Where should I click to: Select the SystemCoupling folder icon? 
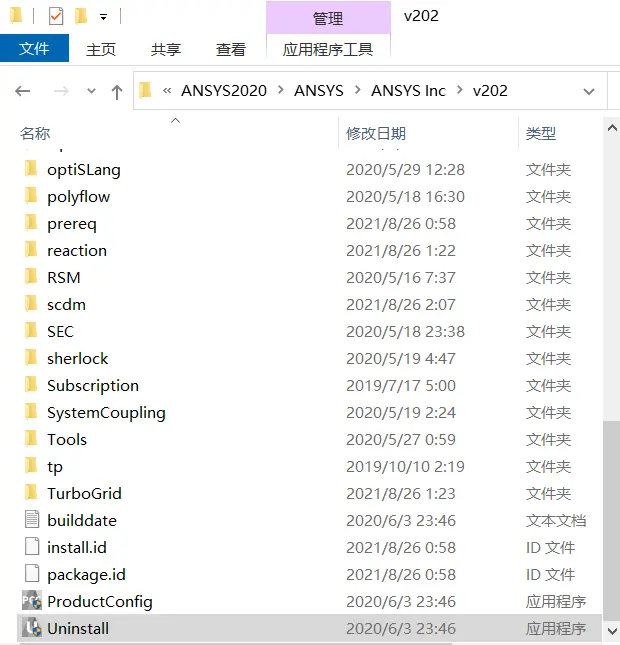click(31, 412)
